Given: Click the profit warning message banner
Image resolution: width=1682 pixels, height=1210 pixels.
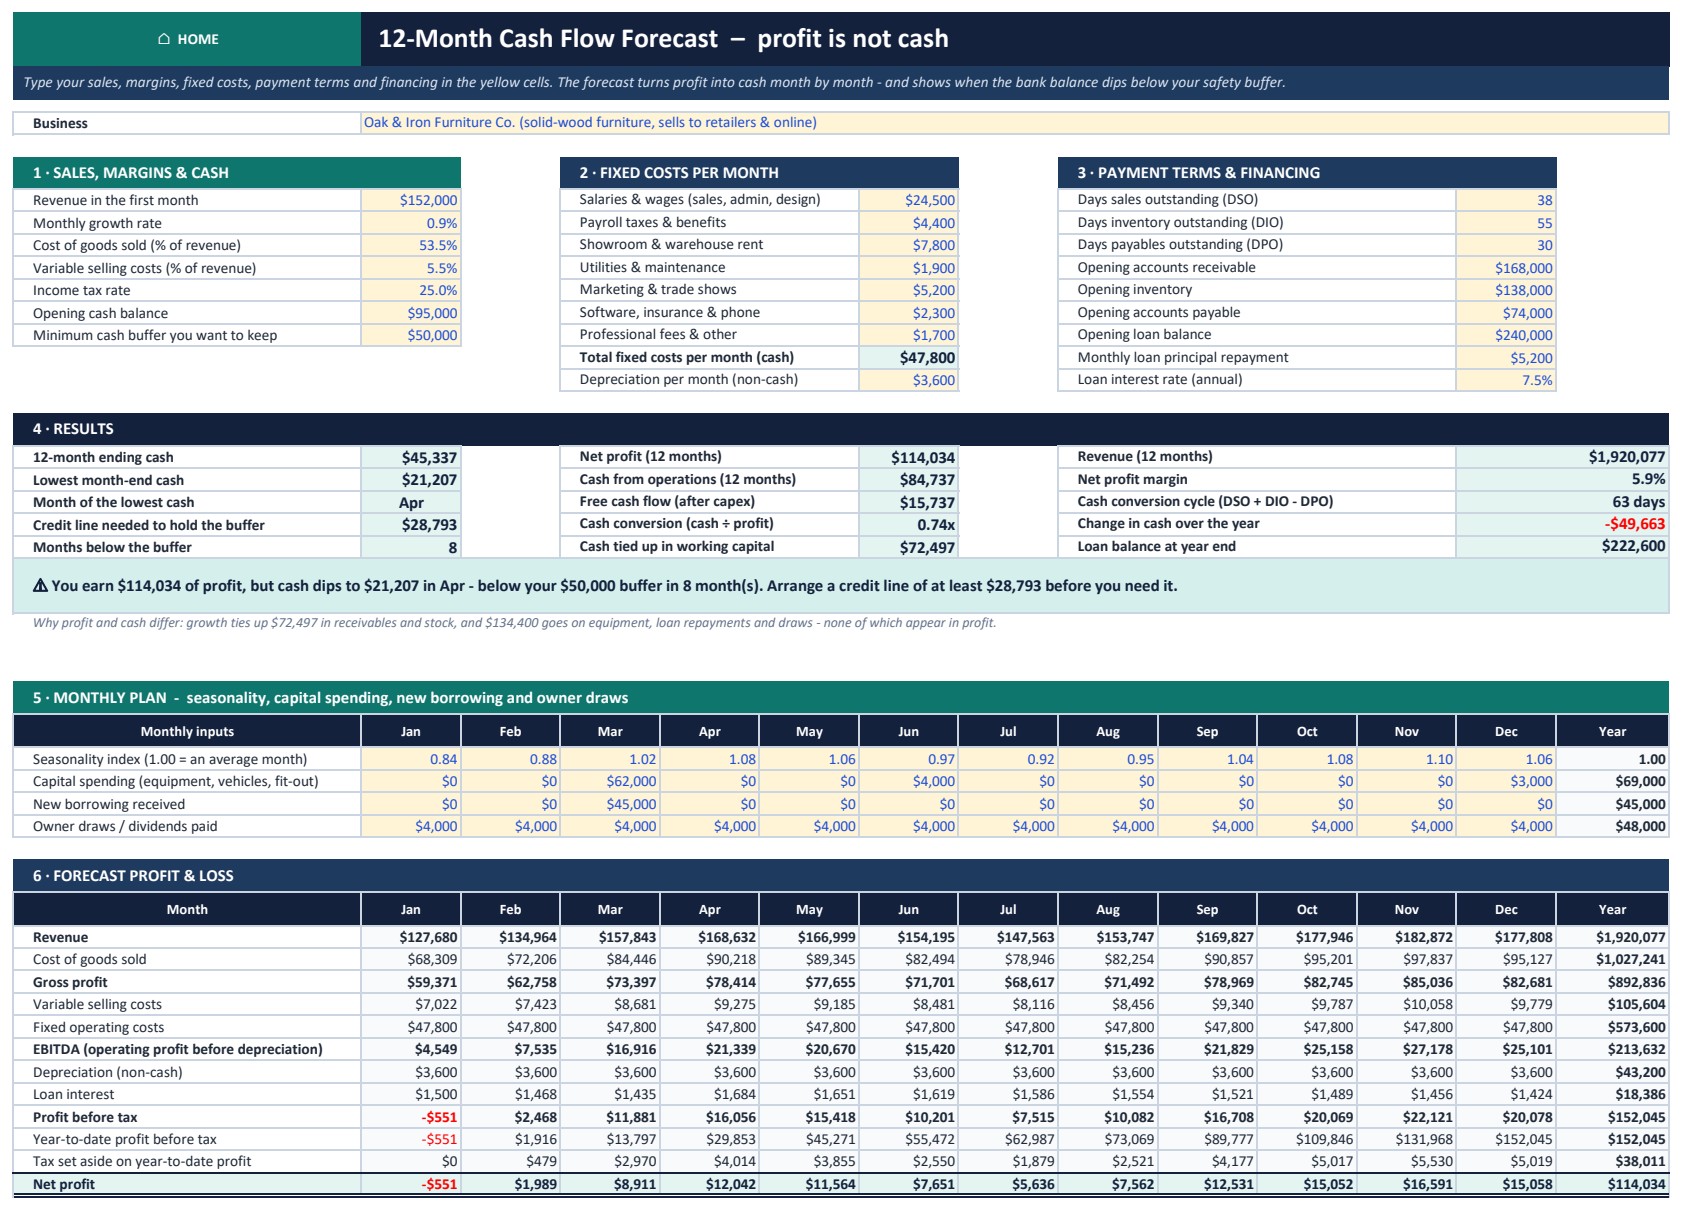Looking at the screenshot, I should [841, 586].
